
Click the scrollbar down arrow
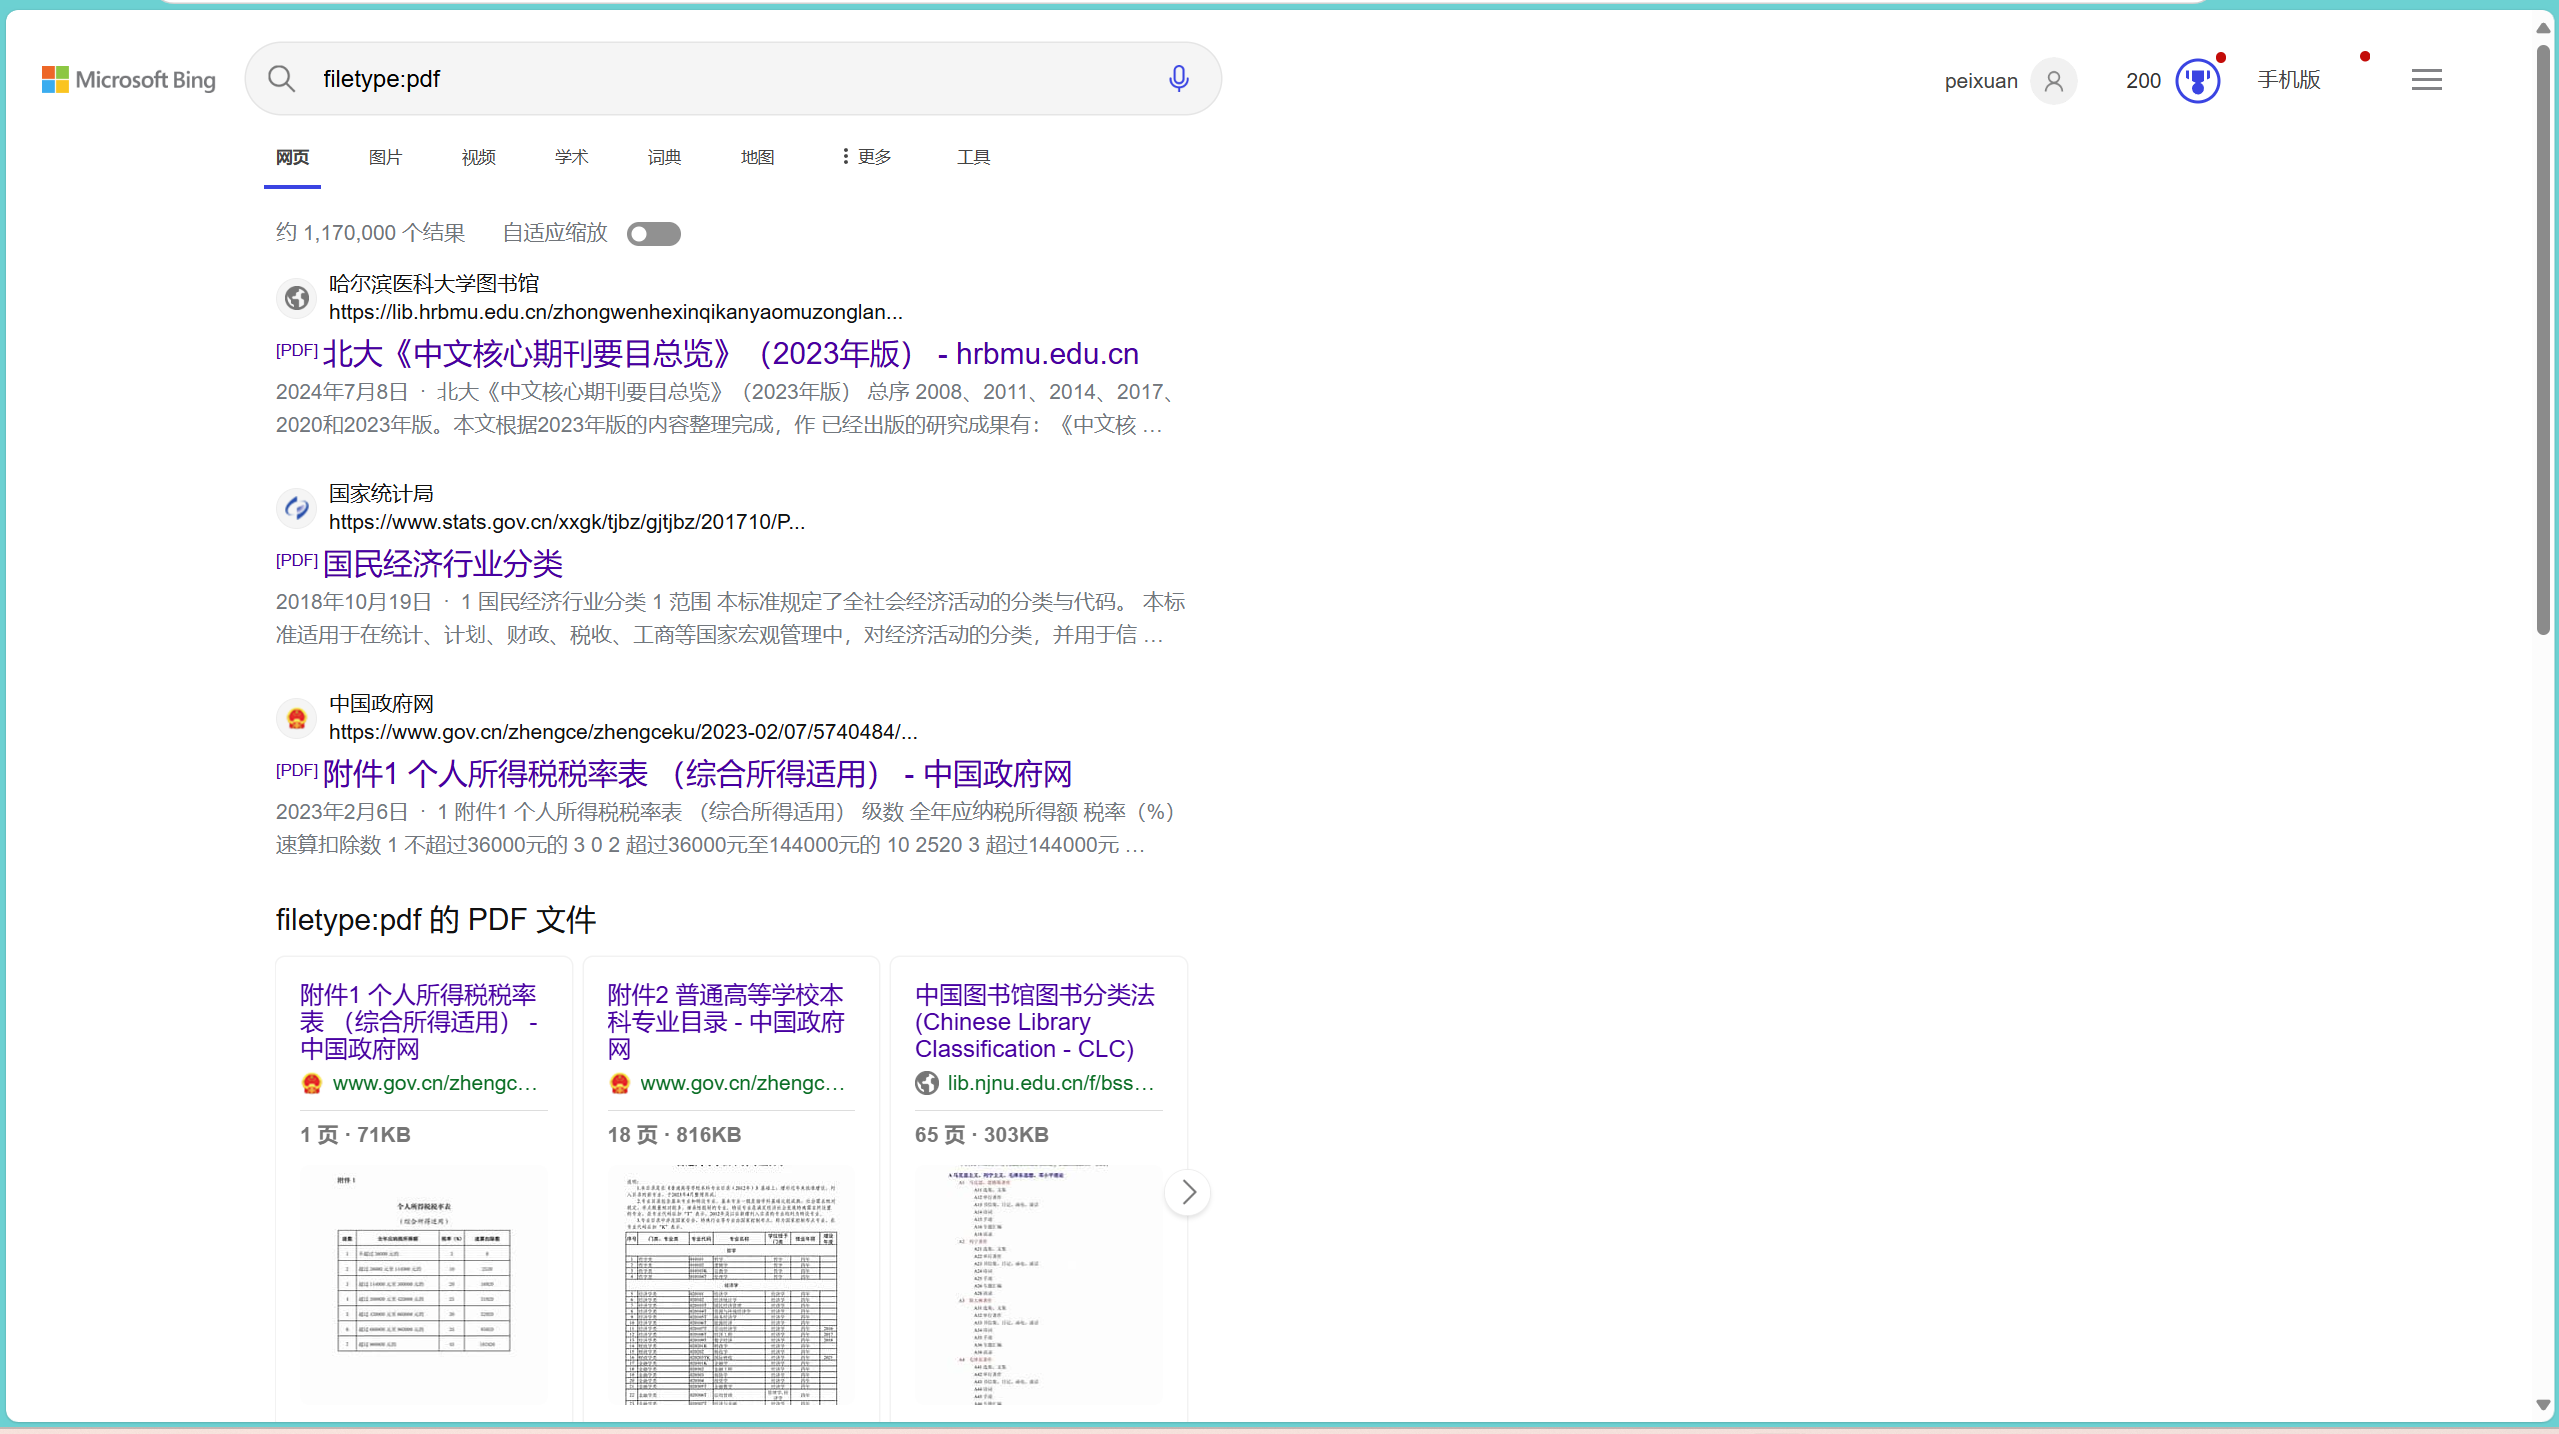pyautogui.click(x=2544, y=1405)
